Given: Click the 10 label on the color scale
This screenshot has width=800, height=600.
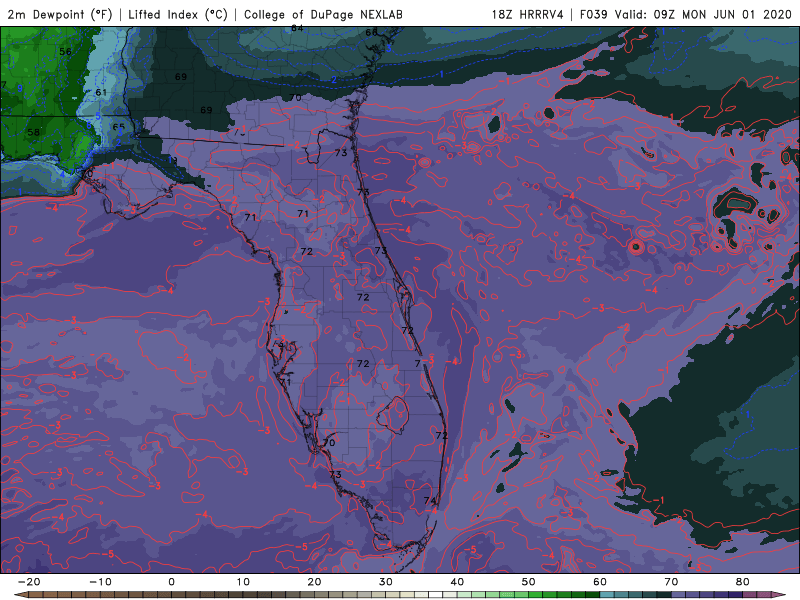Looking at the screenshot, I should 243,582.
